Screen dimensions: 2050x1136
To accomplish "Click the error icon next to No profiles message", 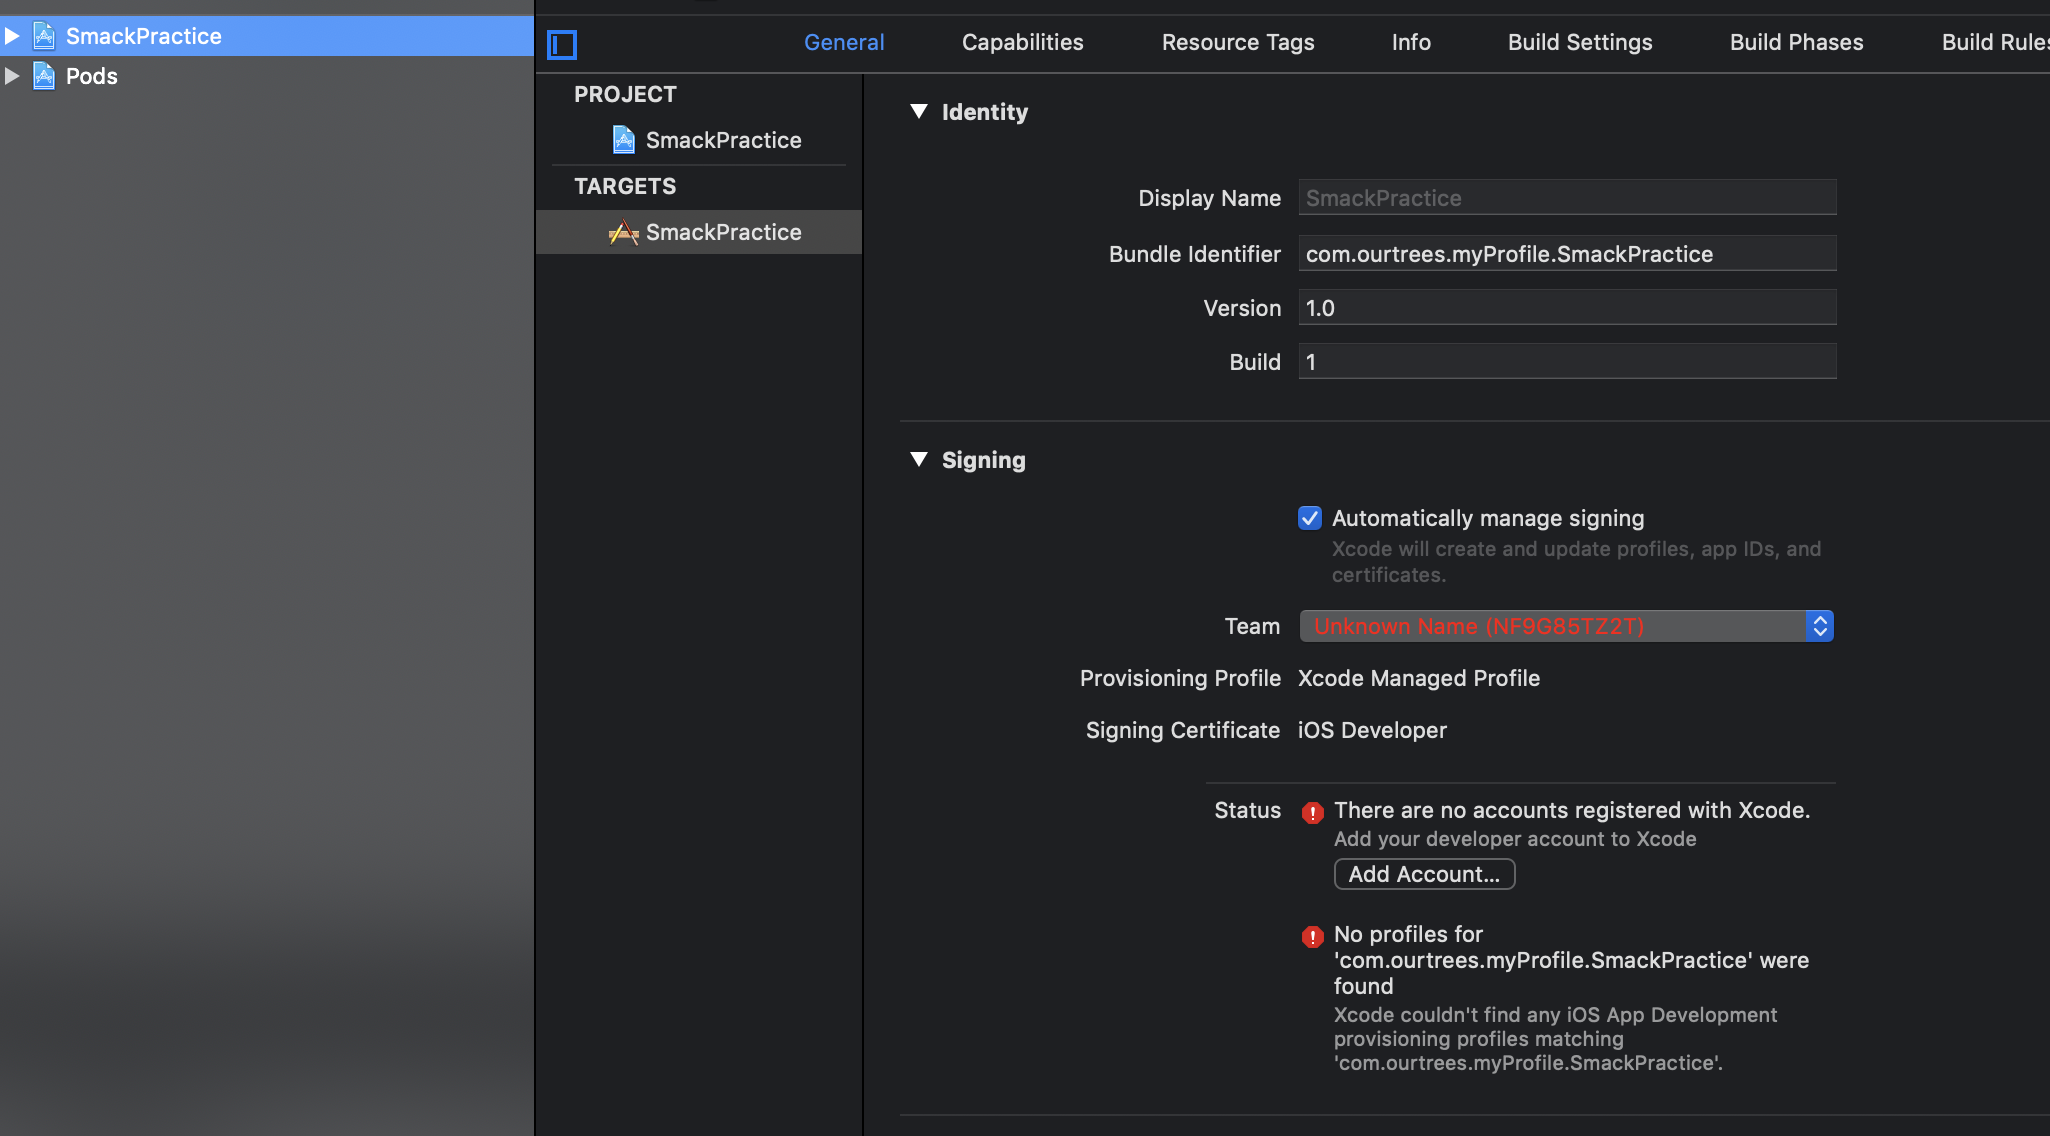I will click(1313, 936).
